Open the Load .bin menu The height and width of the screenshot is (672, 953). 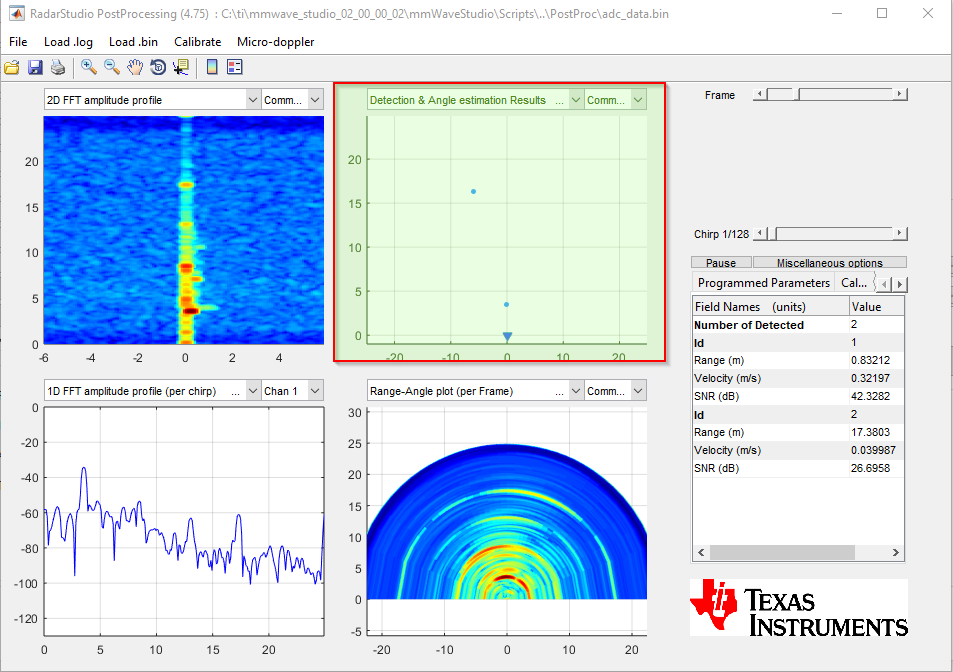[133, 42]
